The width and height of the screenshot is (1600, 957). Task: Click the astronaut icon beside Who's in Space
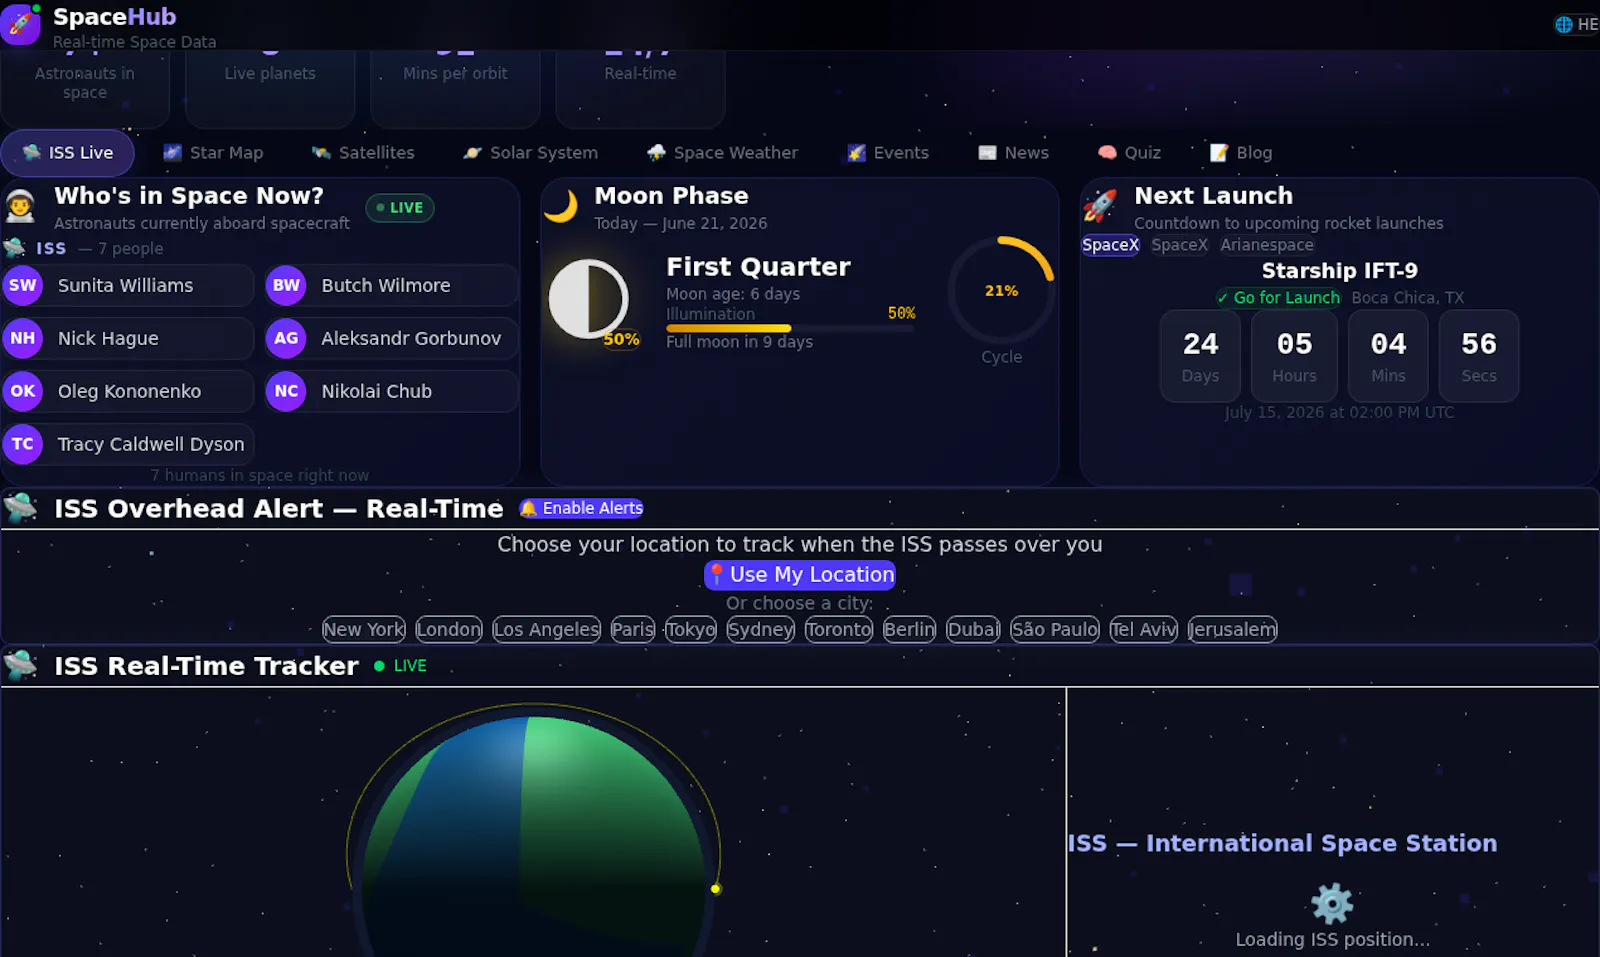20,205
